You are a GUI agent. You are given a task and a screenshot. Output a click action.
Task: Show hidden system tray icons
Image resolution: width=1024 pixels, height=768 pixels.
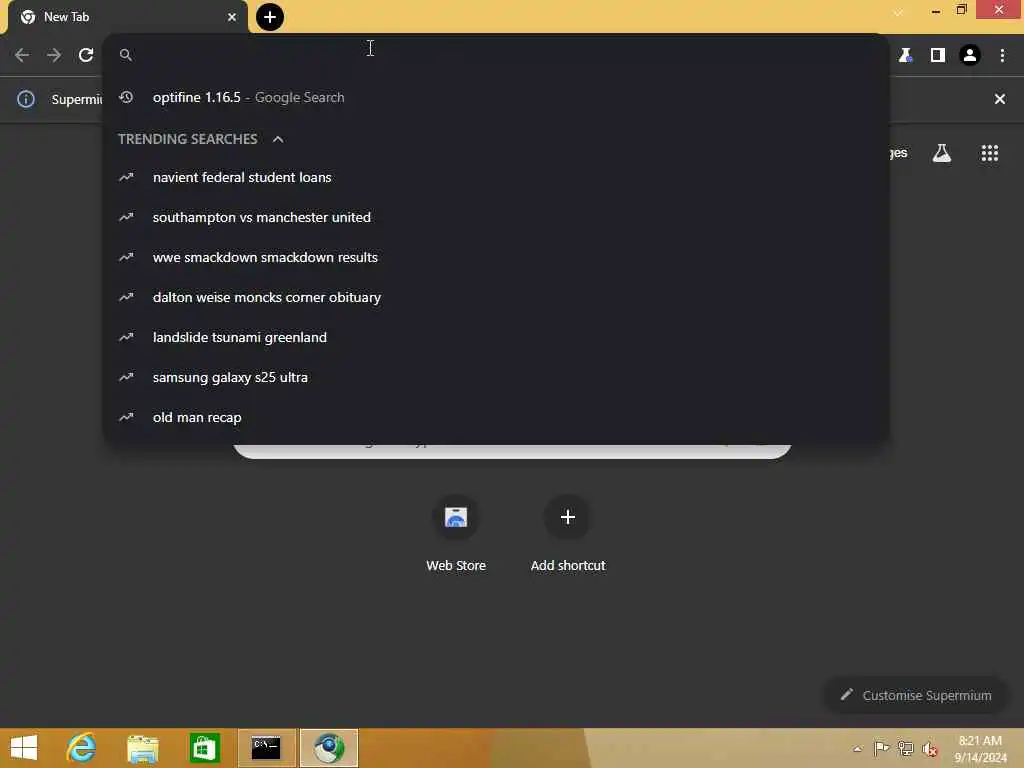857,749
